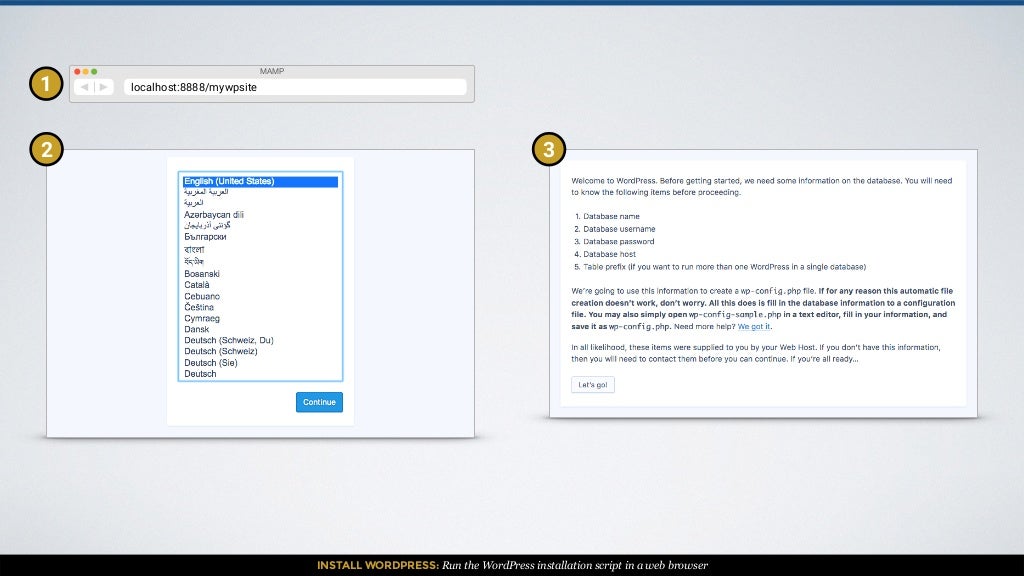Click the MAMP window title text
The height and width of the screenshot is (576, 1024).
tap(272, 71)
